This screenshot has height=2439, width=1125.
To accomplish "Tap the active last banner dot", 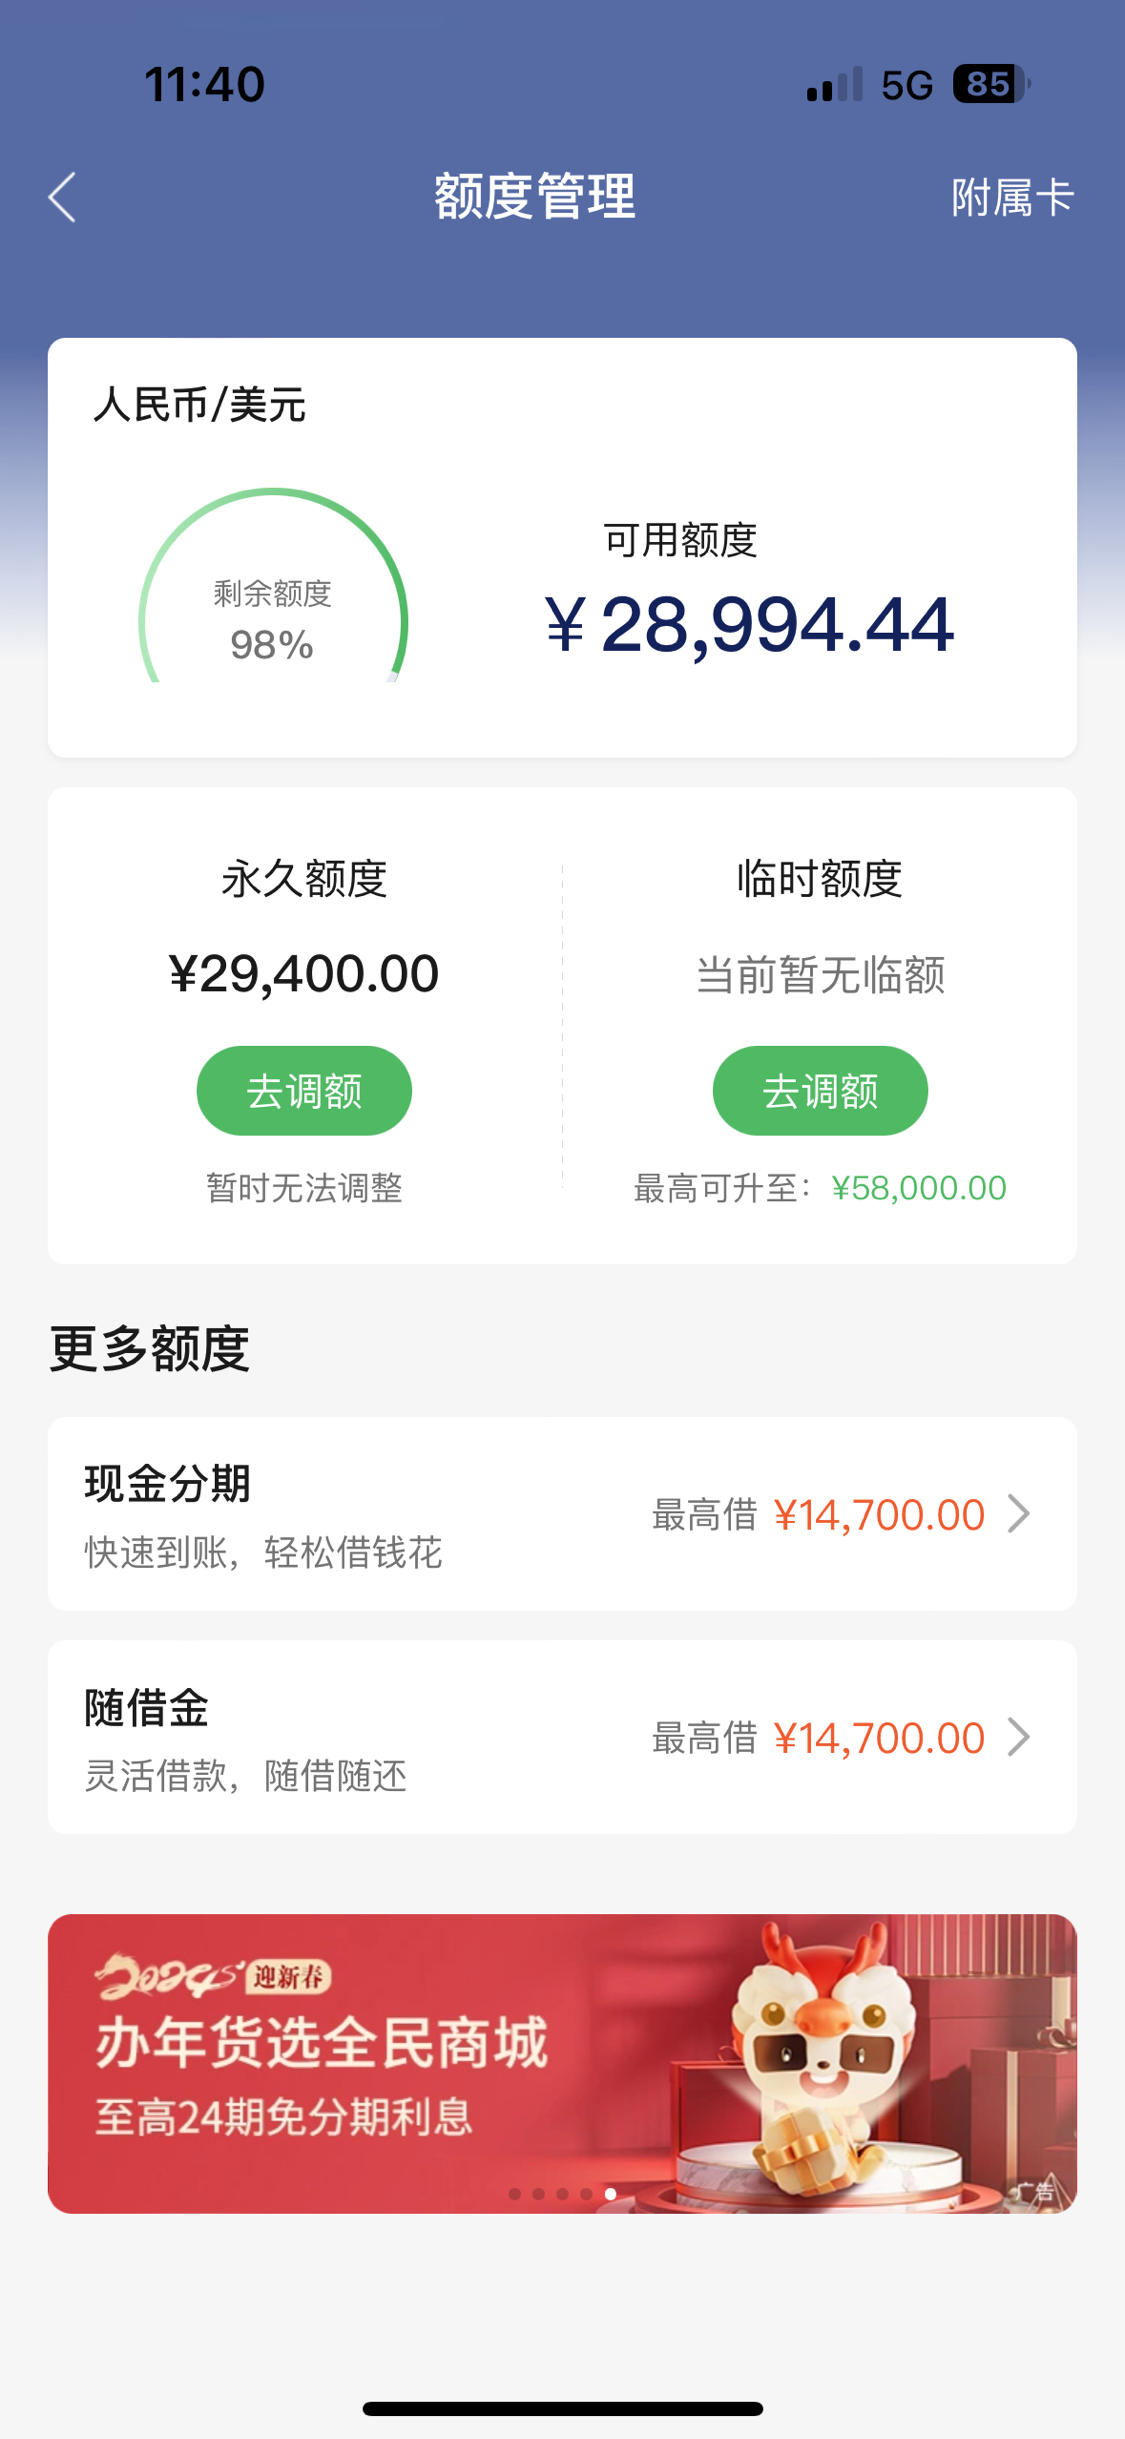I will [x=610, y=2194].
